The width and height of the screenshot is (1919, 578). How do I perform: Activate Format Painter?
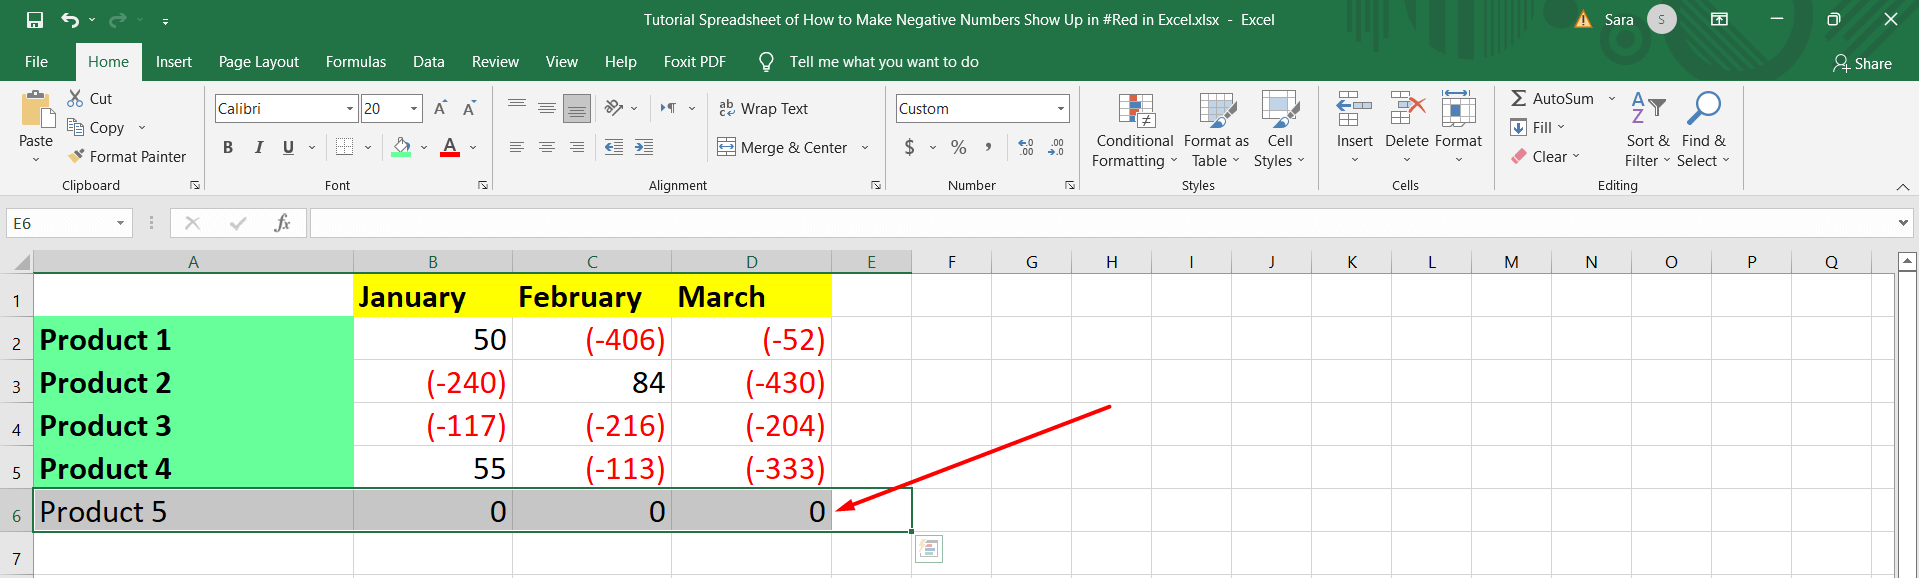[x=127, y=156]
